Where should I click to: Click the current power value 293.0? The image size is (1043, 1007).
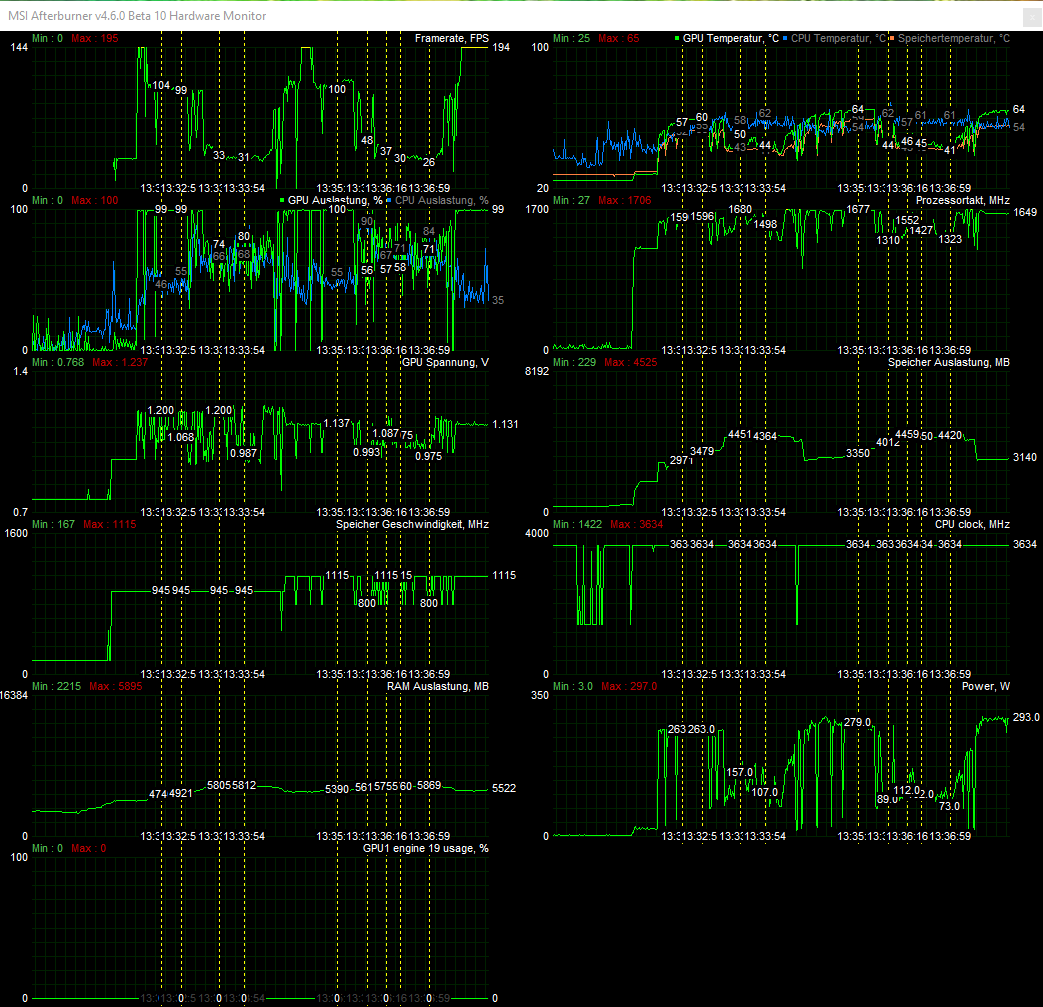click(1026, 717)
